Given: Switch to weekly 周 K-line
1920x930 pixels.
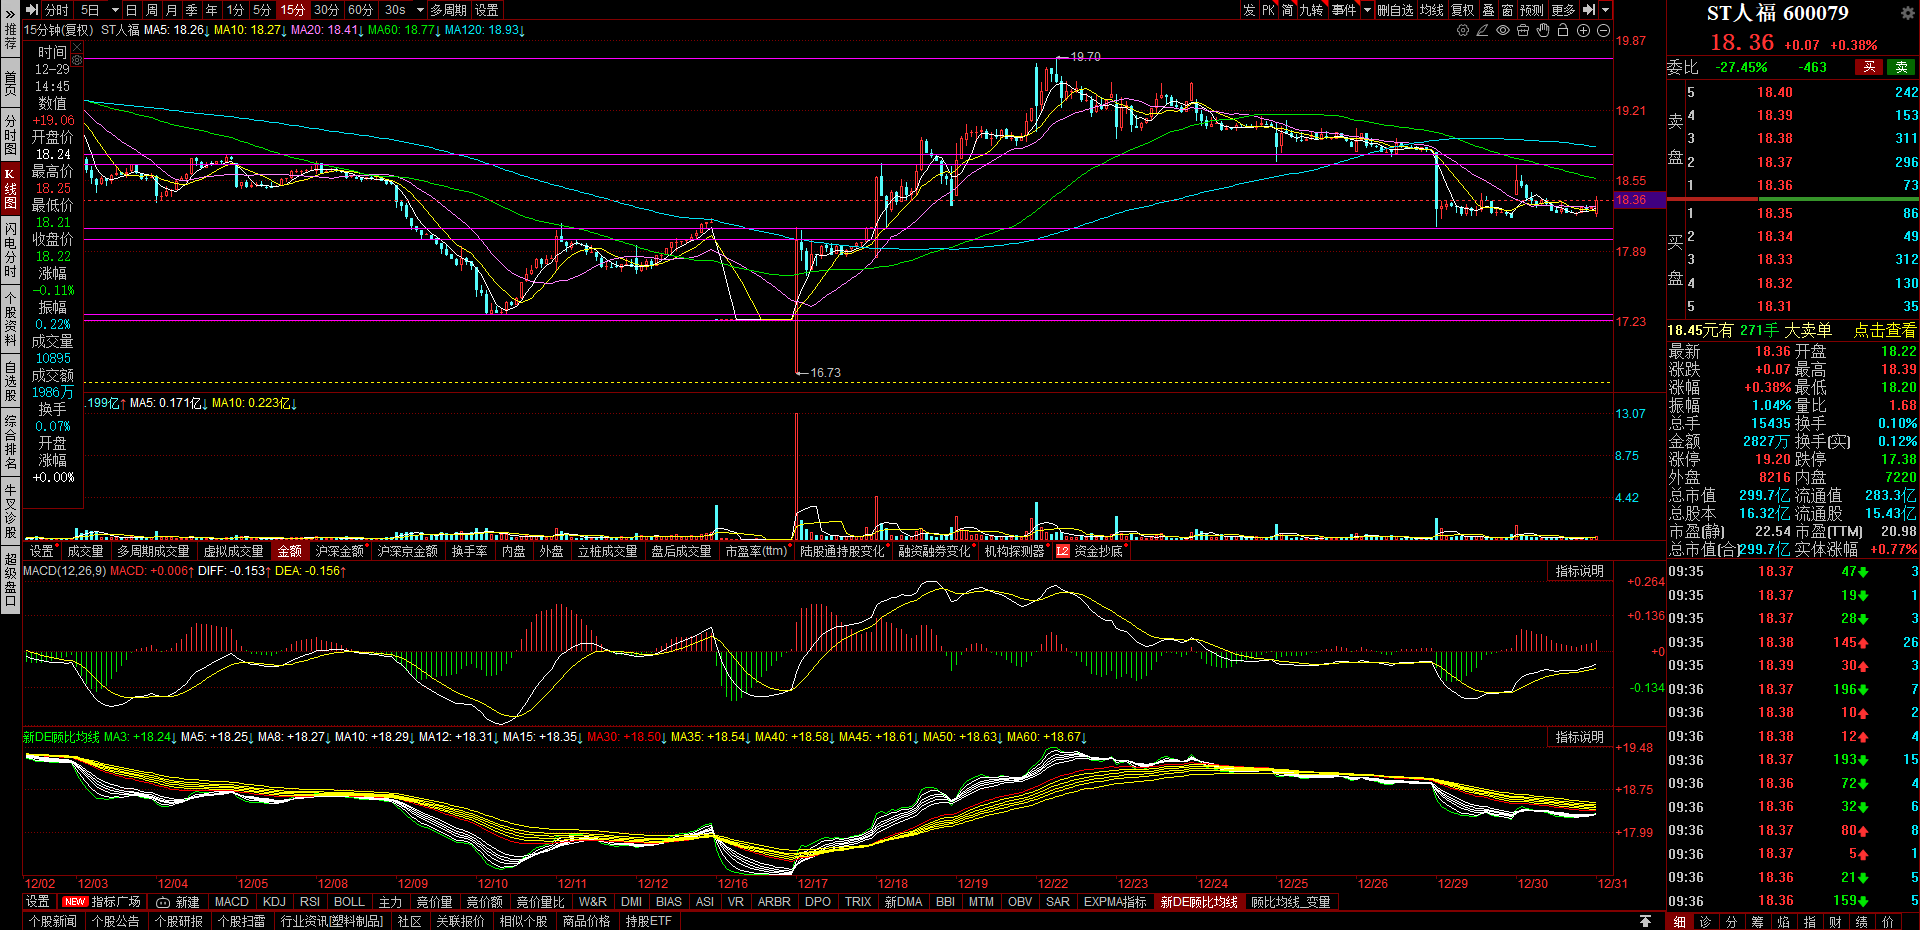Looking at the screenshot, I should (151, 10).
